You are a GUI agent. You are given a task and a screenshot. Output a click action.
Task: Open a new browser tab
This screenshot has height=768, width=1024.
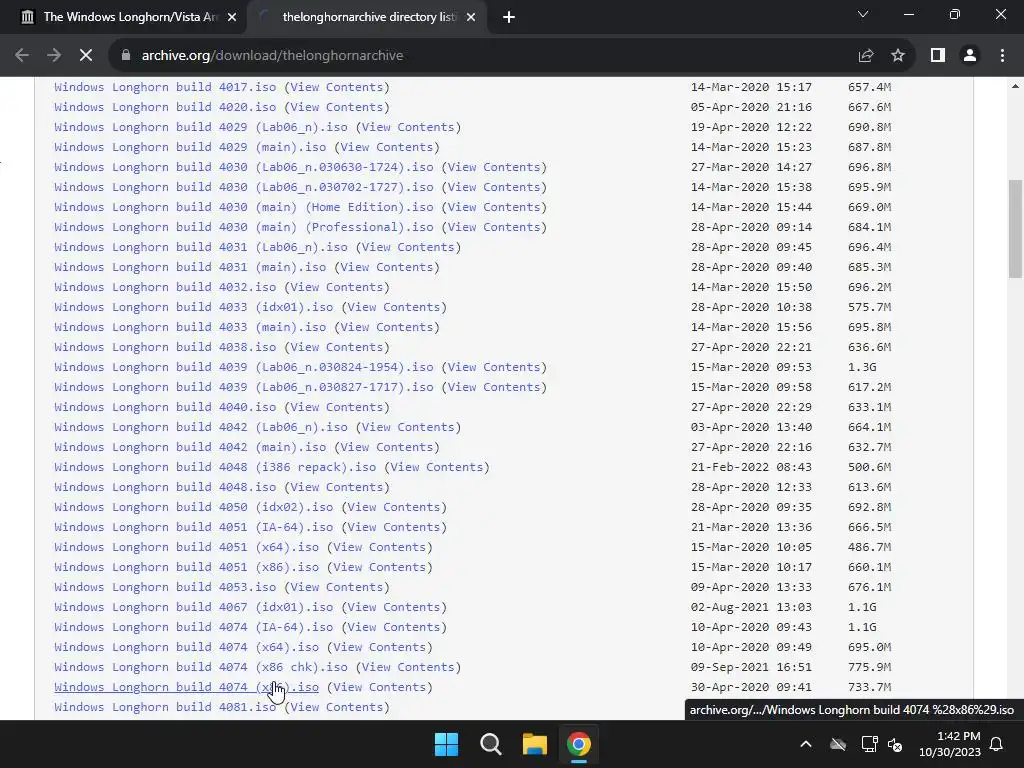click(x=509, y=17)
